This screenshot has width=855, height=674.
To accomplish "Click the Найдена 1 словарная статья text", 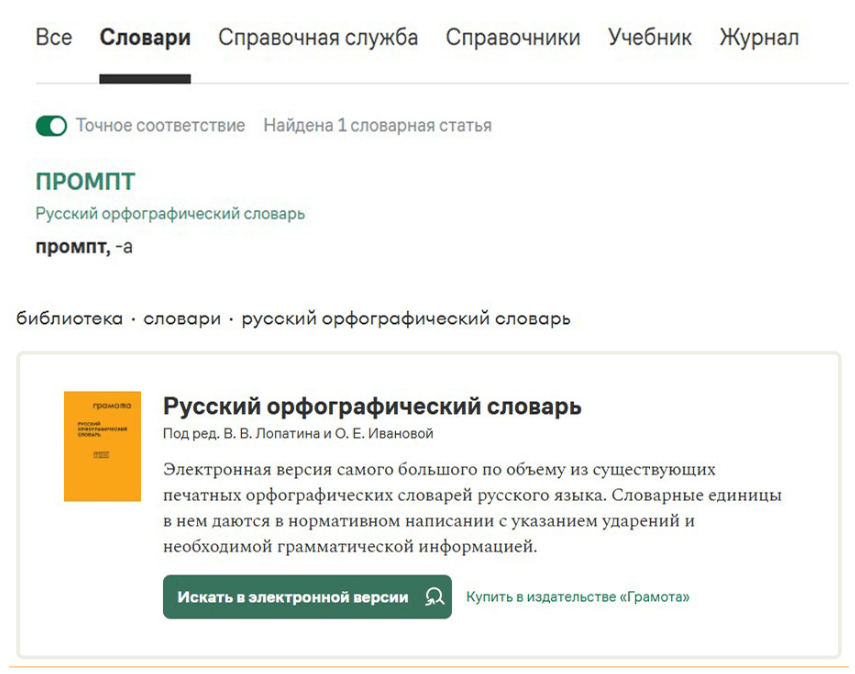I will [377, 126].
